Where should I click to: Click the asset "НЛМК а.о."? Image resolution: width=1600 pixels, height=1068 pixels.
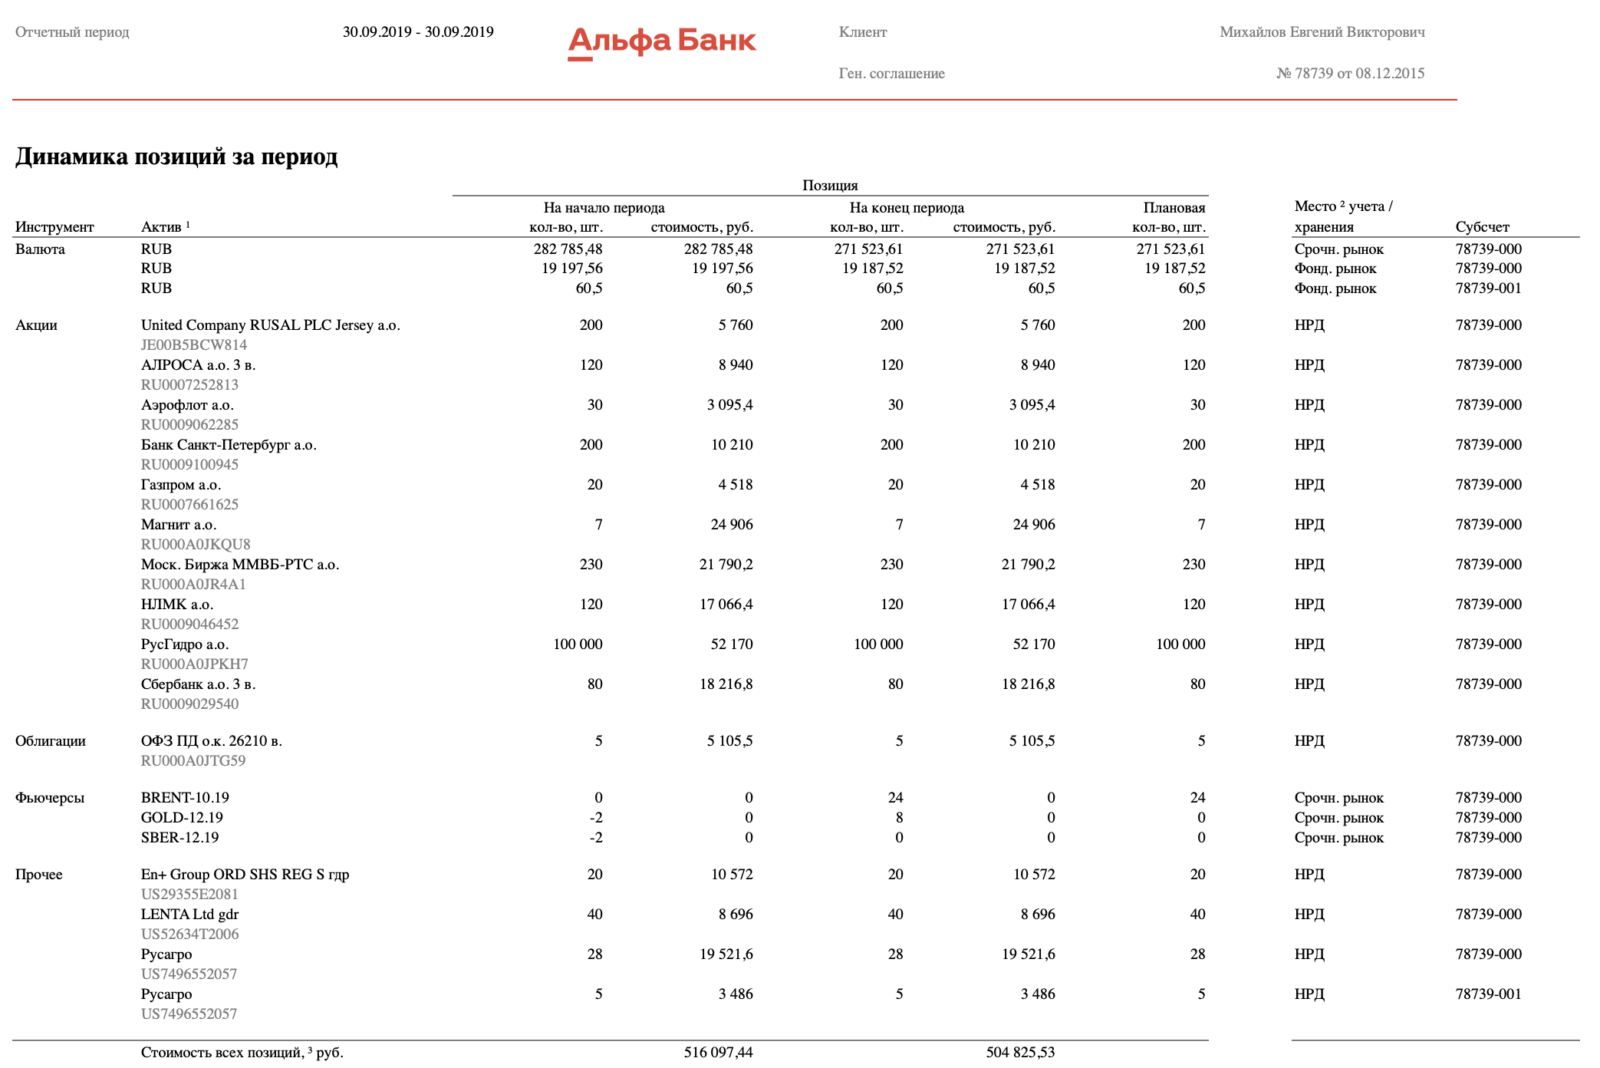coord(177,605)
